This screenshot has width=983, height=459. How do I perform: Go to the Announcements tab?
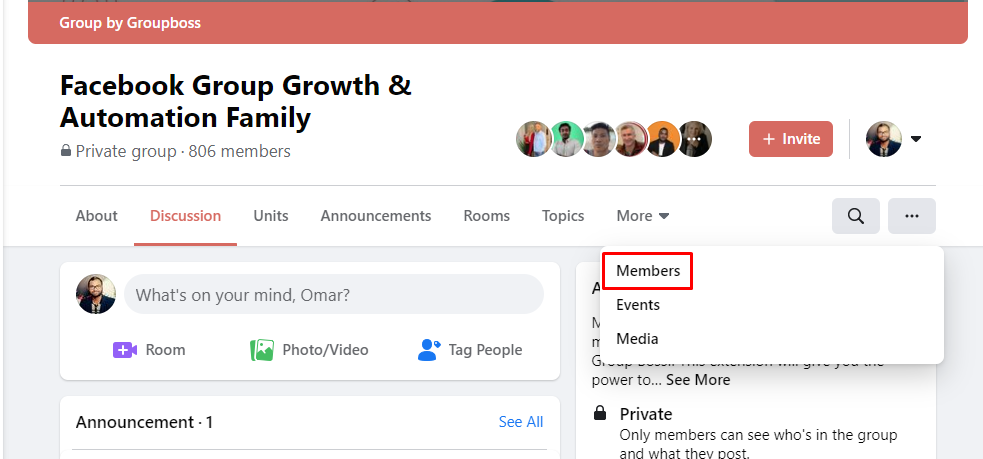[x=376, y=216]
